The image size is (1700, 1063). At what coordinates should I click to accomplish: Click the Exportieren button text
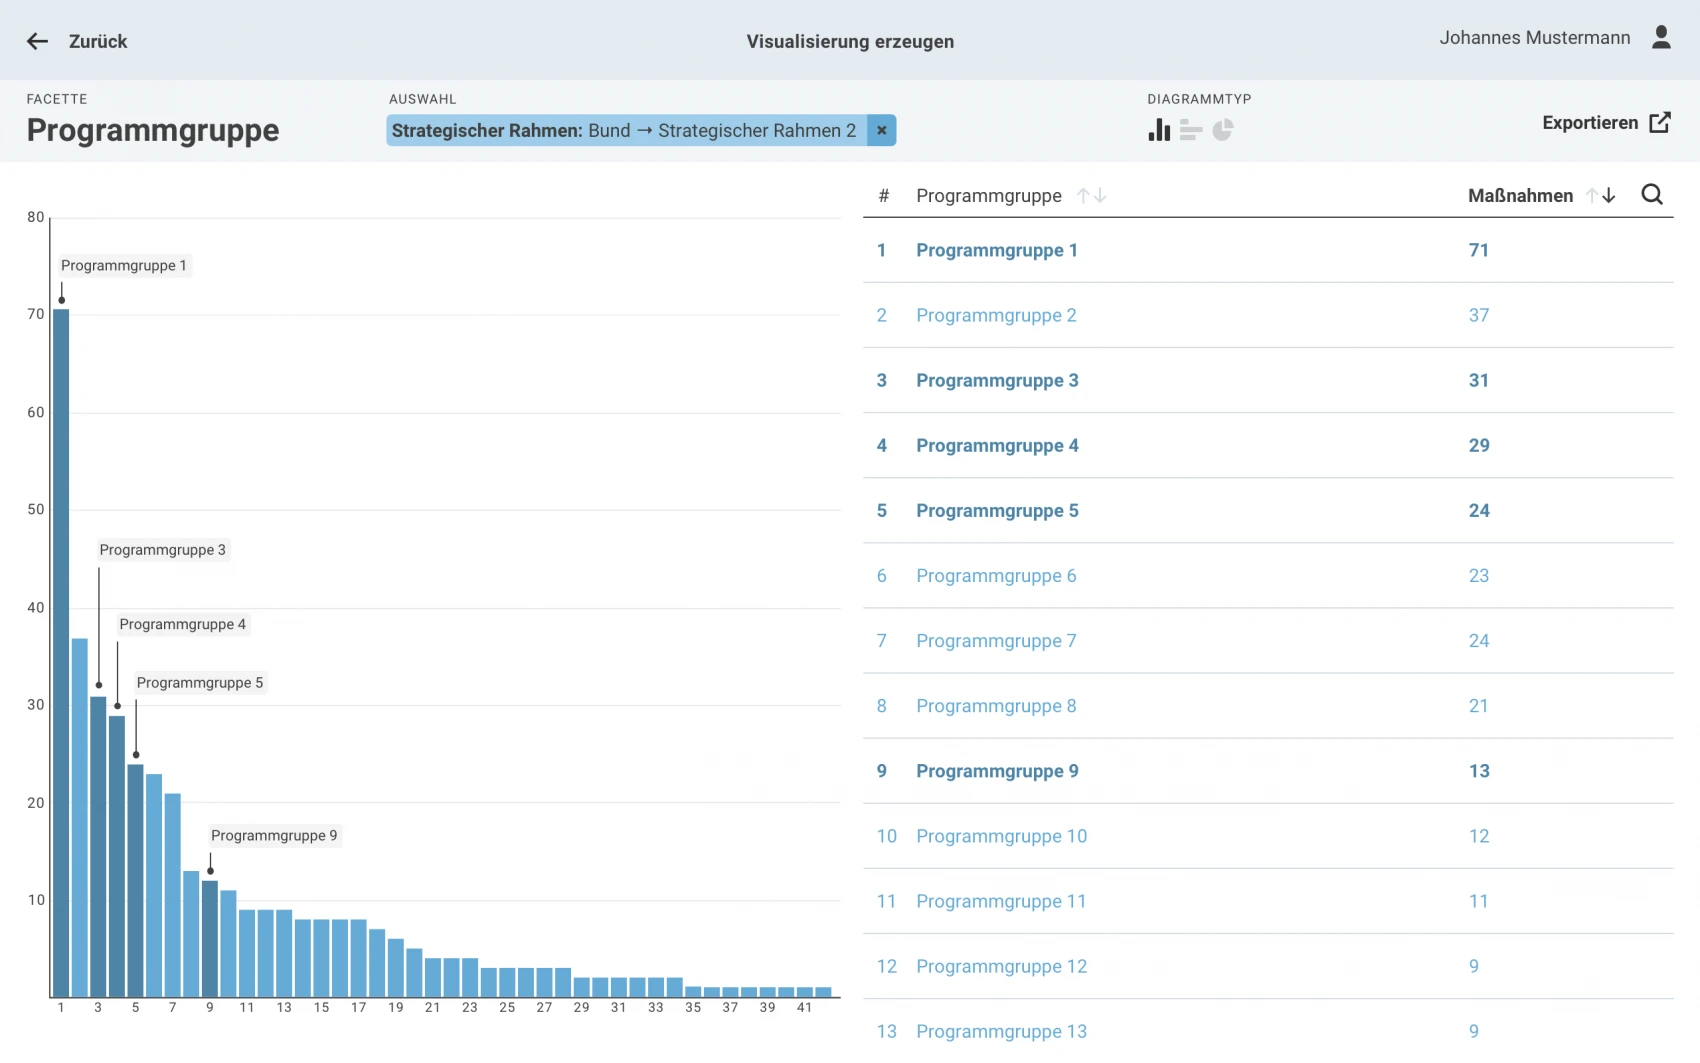[x=1589, y=123]
